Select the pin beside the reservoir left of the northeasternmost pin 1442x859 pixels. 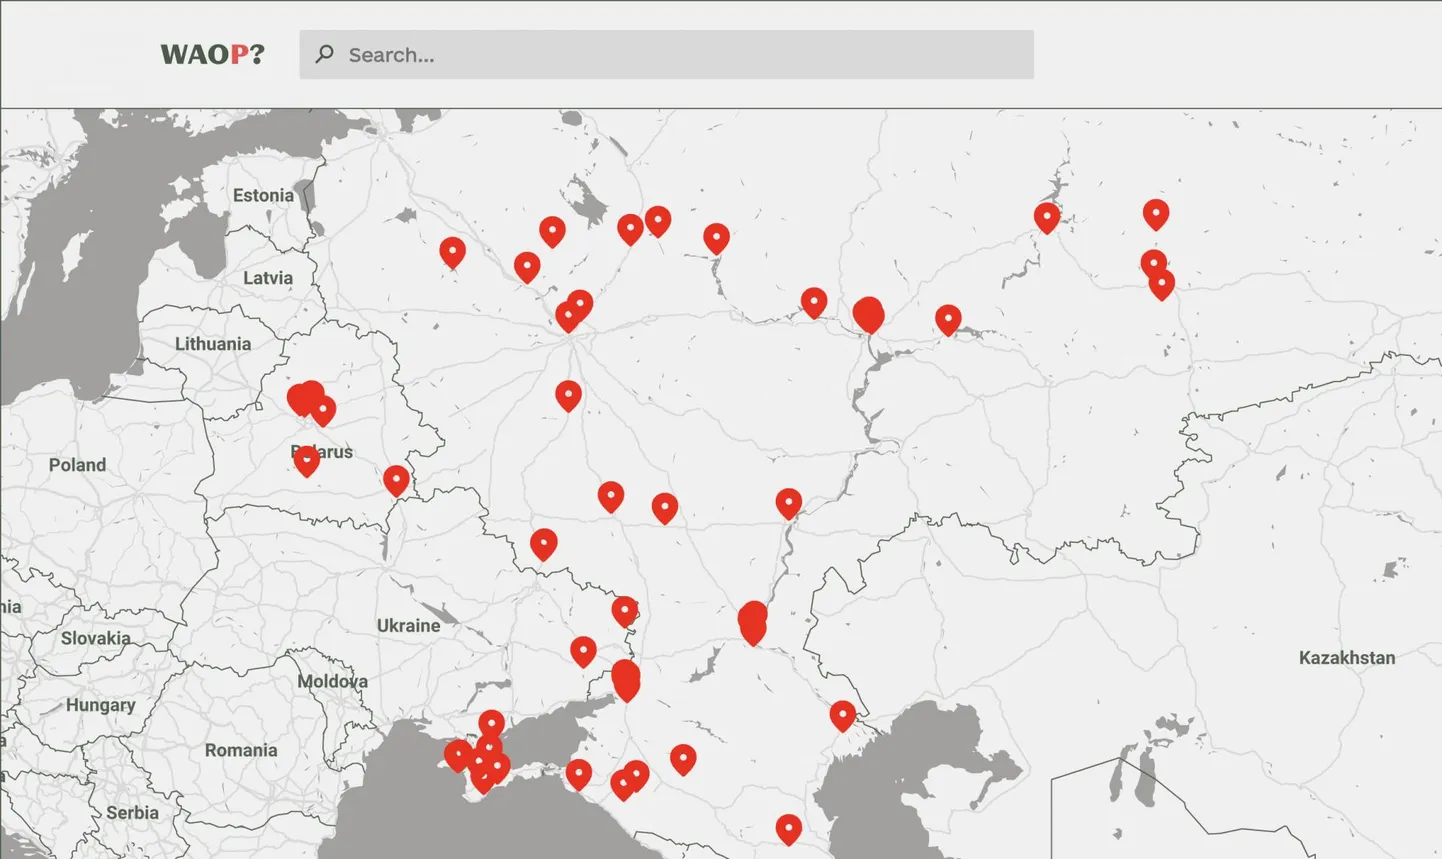coord(1047,217)
